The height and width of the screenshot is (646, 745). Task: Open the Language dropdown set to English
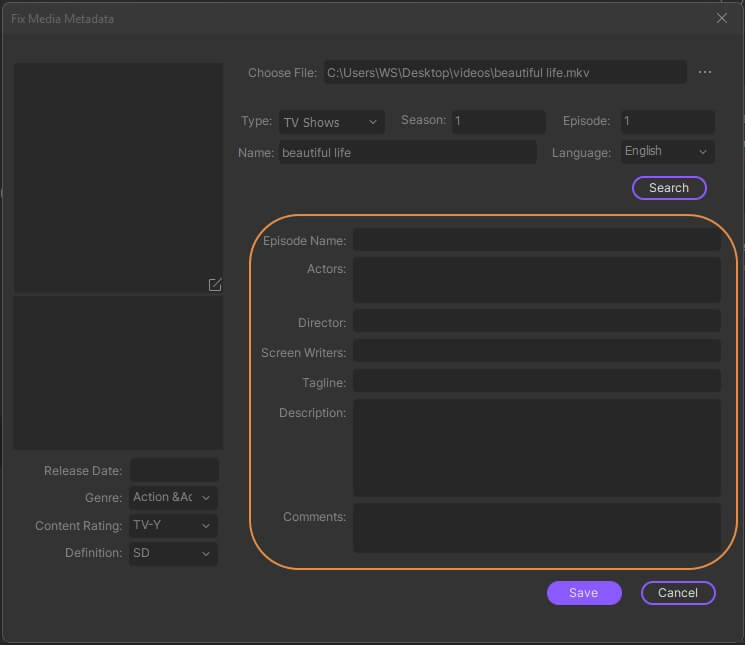667,152
